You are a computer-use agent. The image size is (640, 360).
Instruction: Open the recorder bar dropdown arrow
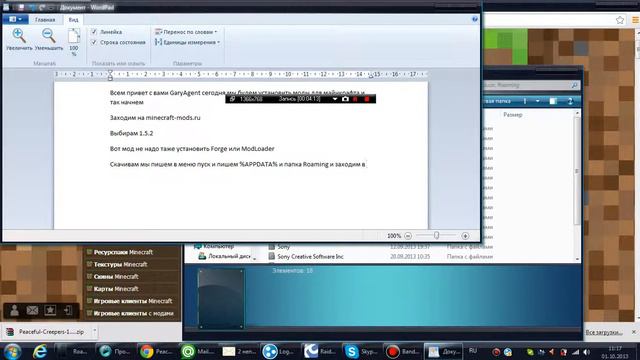pos(335,99)
